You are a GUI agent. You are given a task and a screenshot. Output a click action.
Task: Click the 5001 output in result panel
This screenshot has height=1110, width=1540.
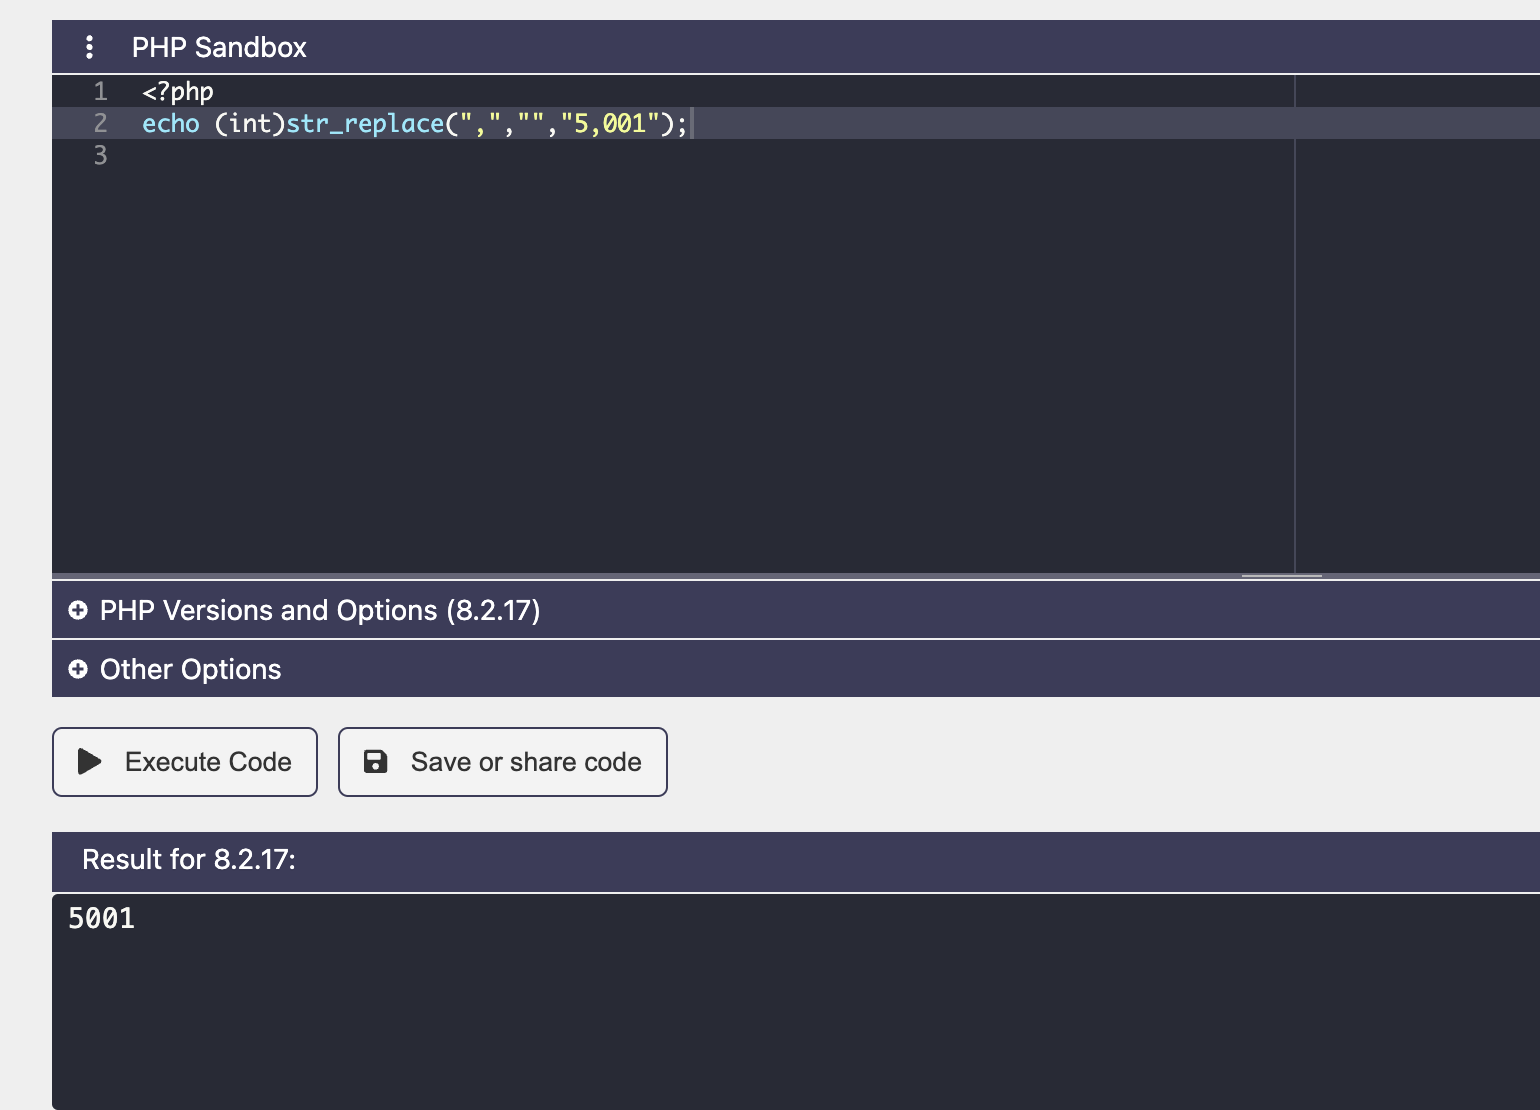pos(102,918)
